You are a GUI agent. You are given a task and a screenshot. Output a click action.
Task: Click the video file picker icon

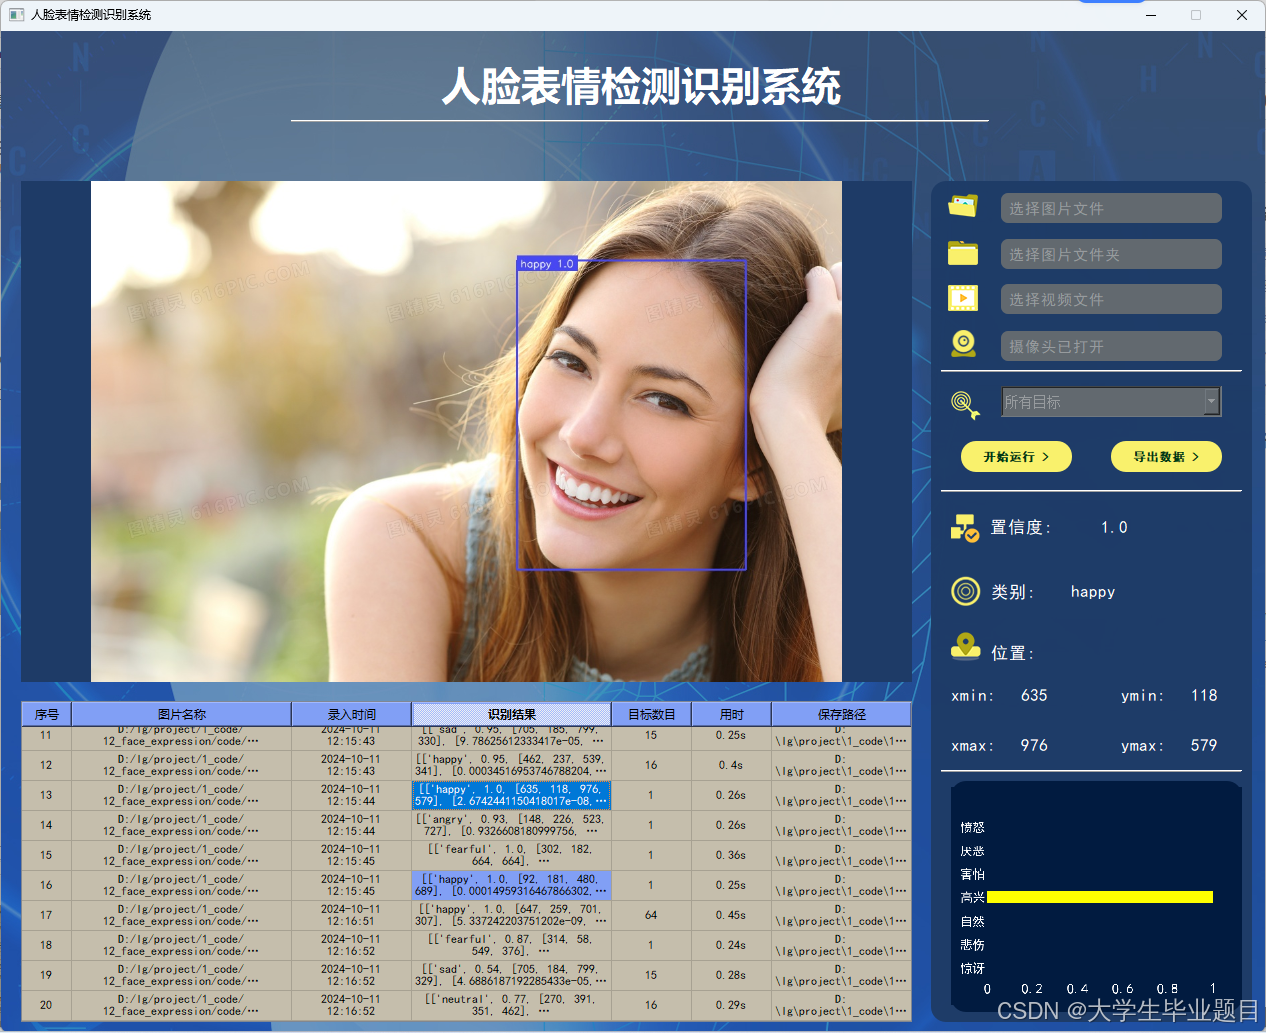tap(963, 298)
